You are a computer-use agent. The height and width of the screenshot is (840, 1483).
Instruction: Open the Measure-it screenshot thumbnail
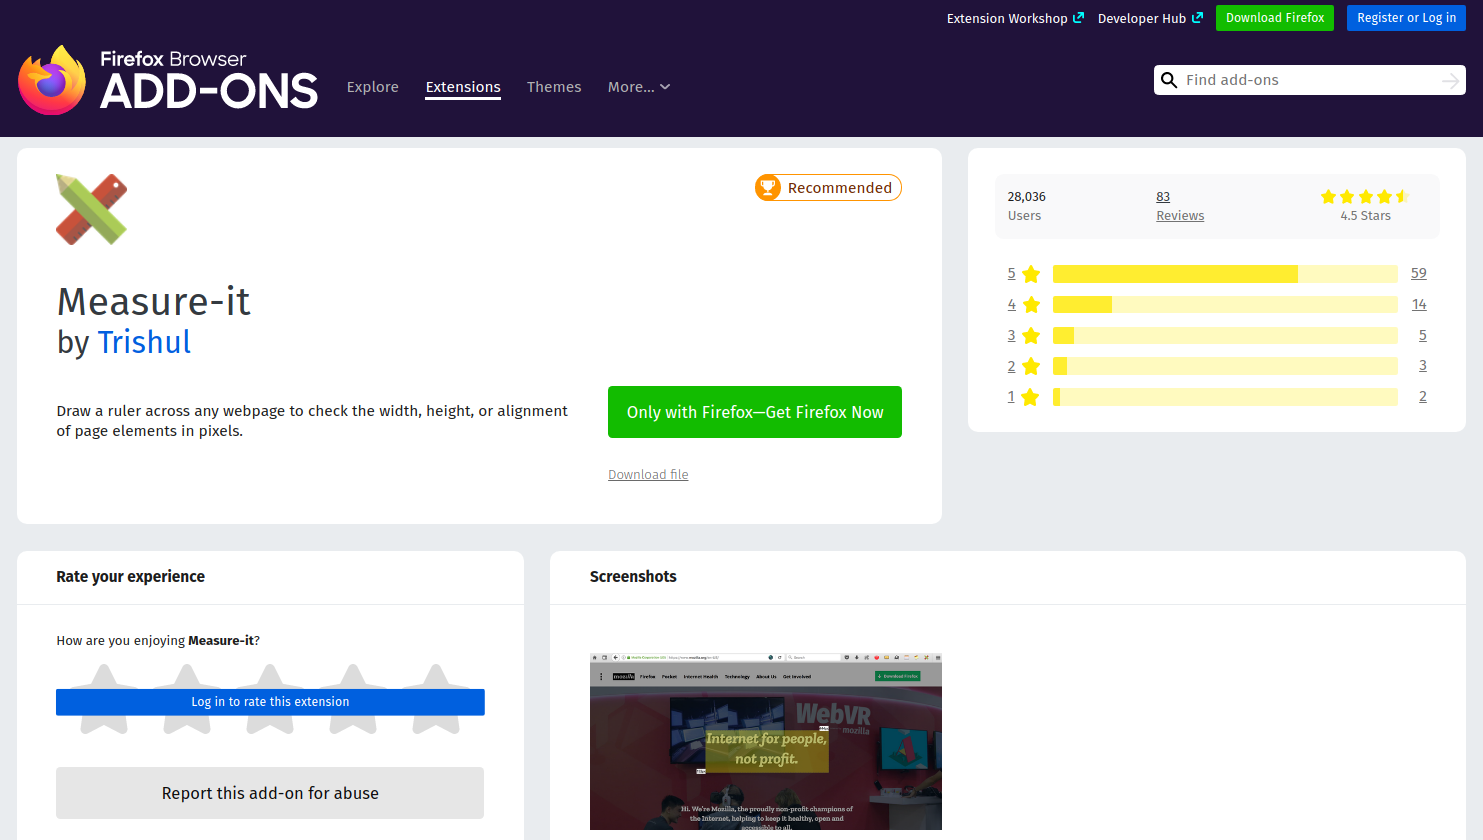pyautogui.click(x=766, y=742)
